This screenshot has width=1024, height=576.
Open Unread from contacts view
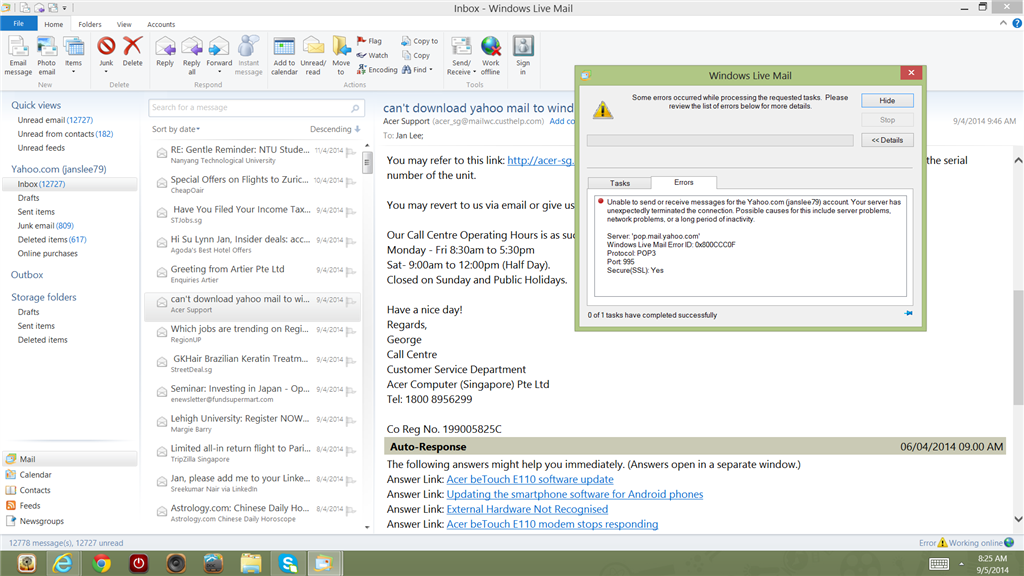pos(65,134)
